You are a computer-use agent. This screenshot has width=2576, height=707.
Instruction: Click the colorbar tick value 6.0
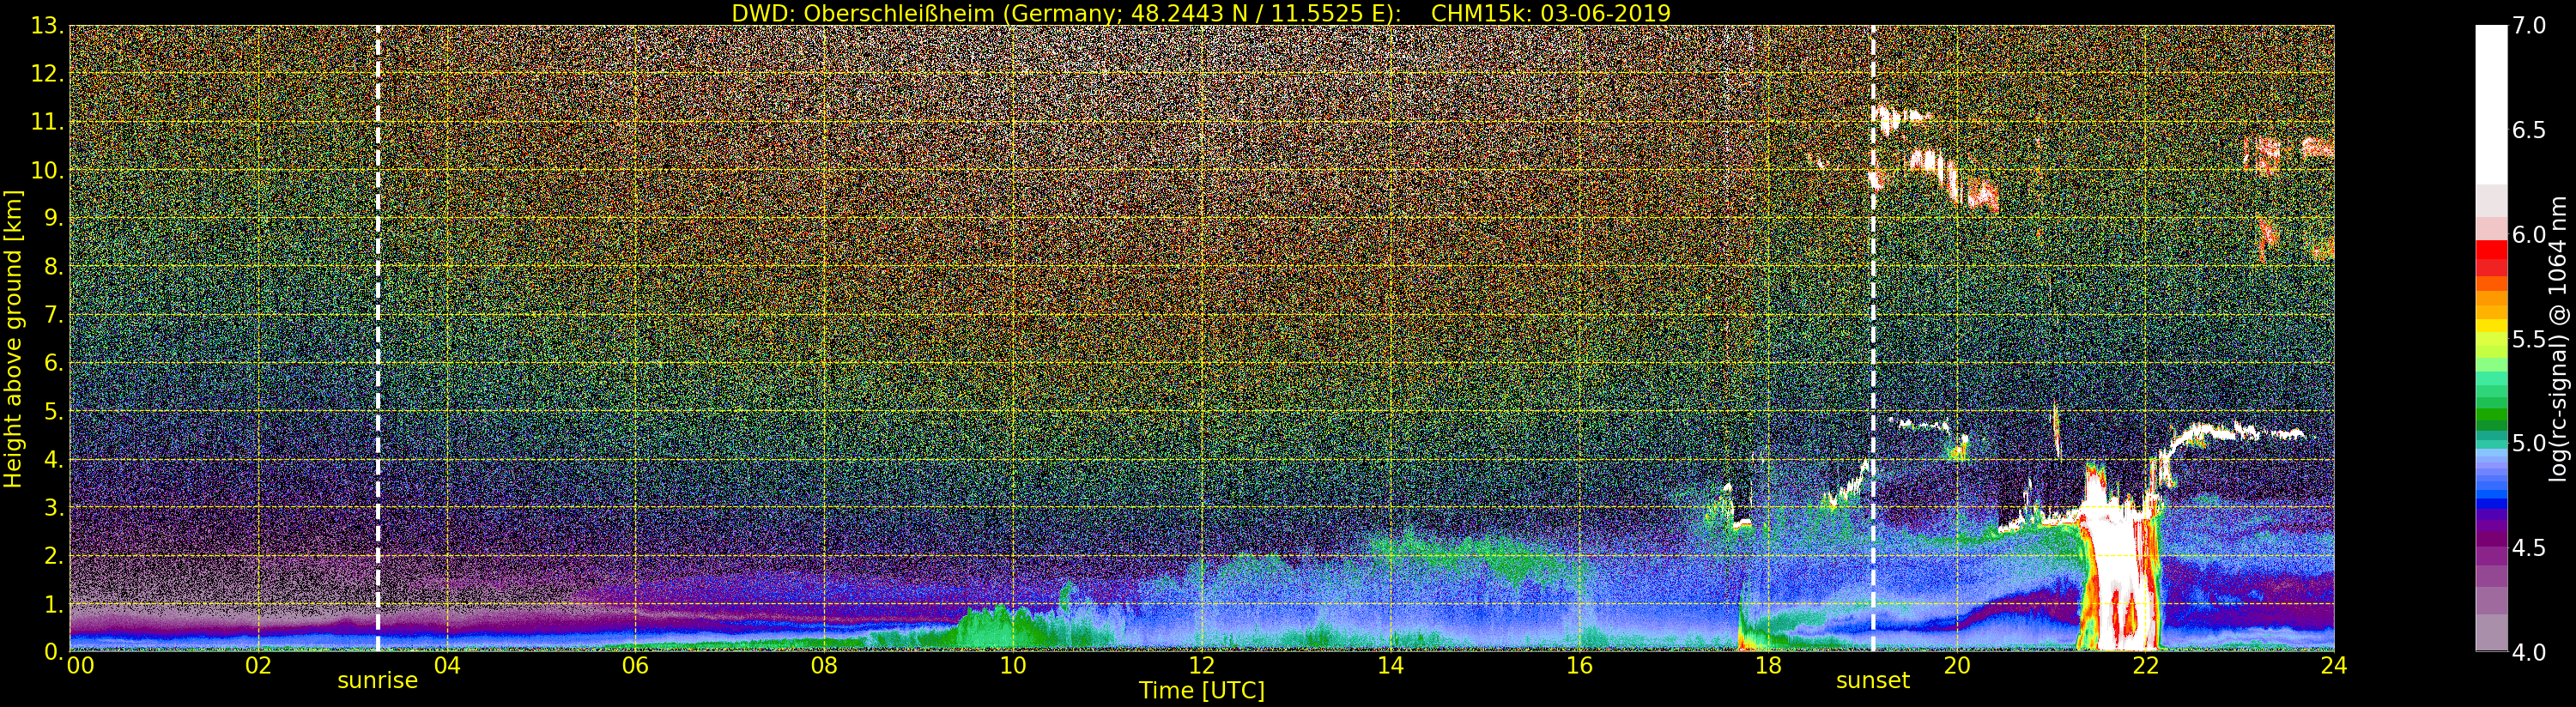[2529, 235]
